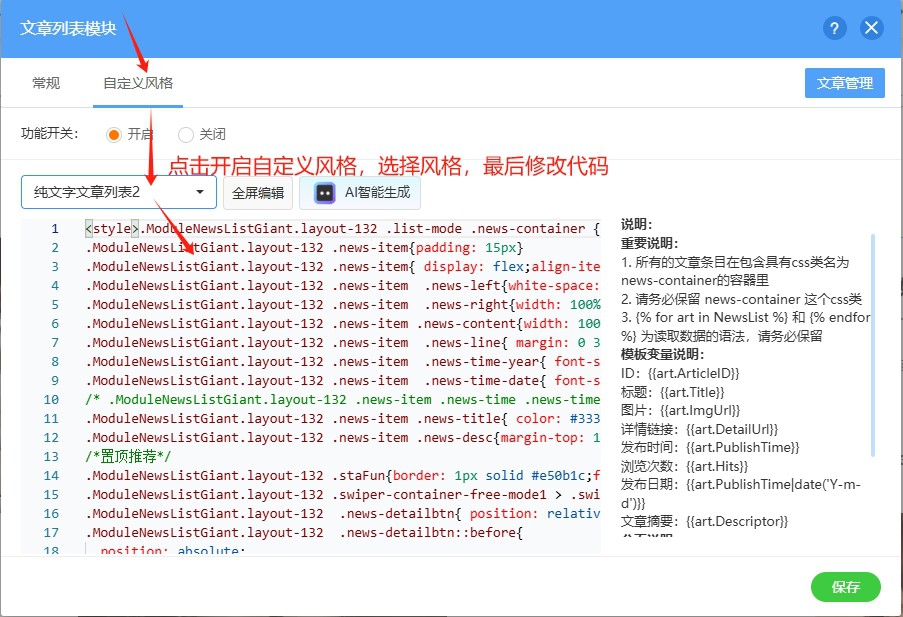Switch to the 常规 tab
Viewport: 903px width, 617px height.
click(46, 83)
